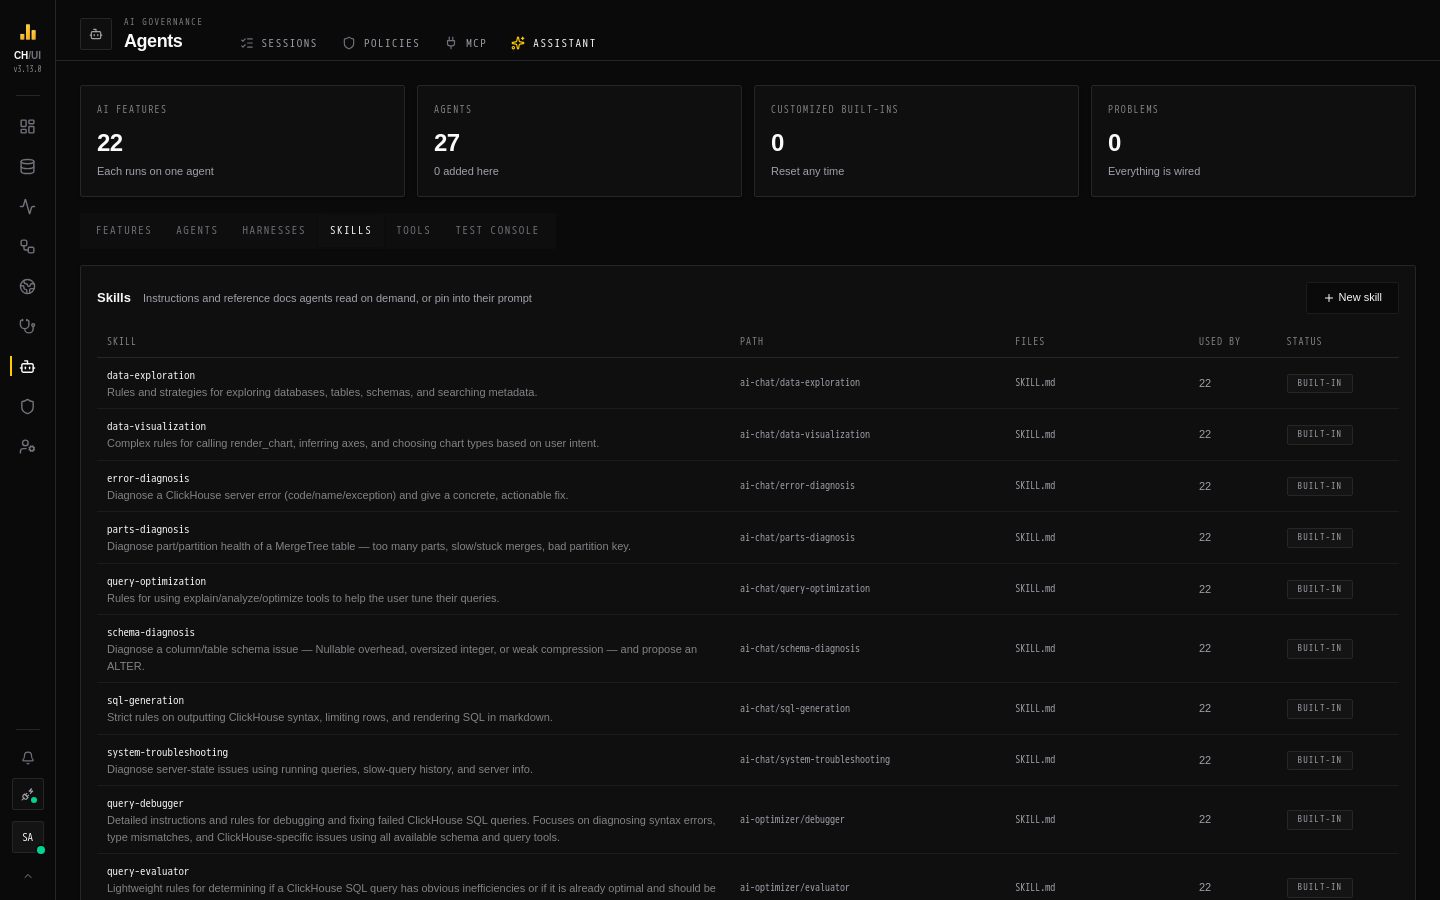Switch to the Harnesses tab

click(x=274, y=231)
